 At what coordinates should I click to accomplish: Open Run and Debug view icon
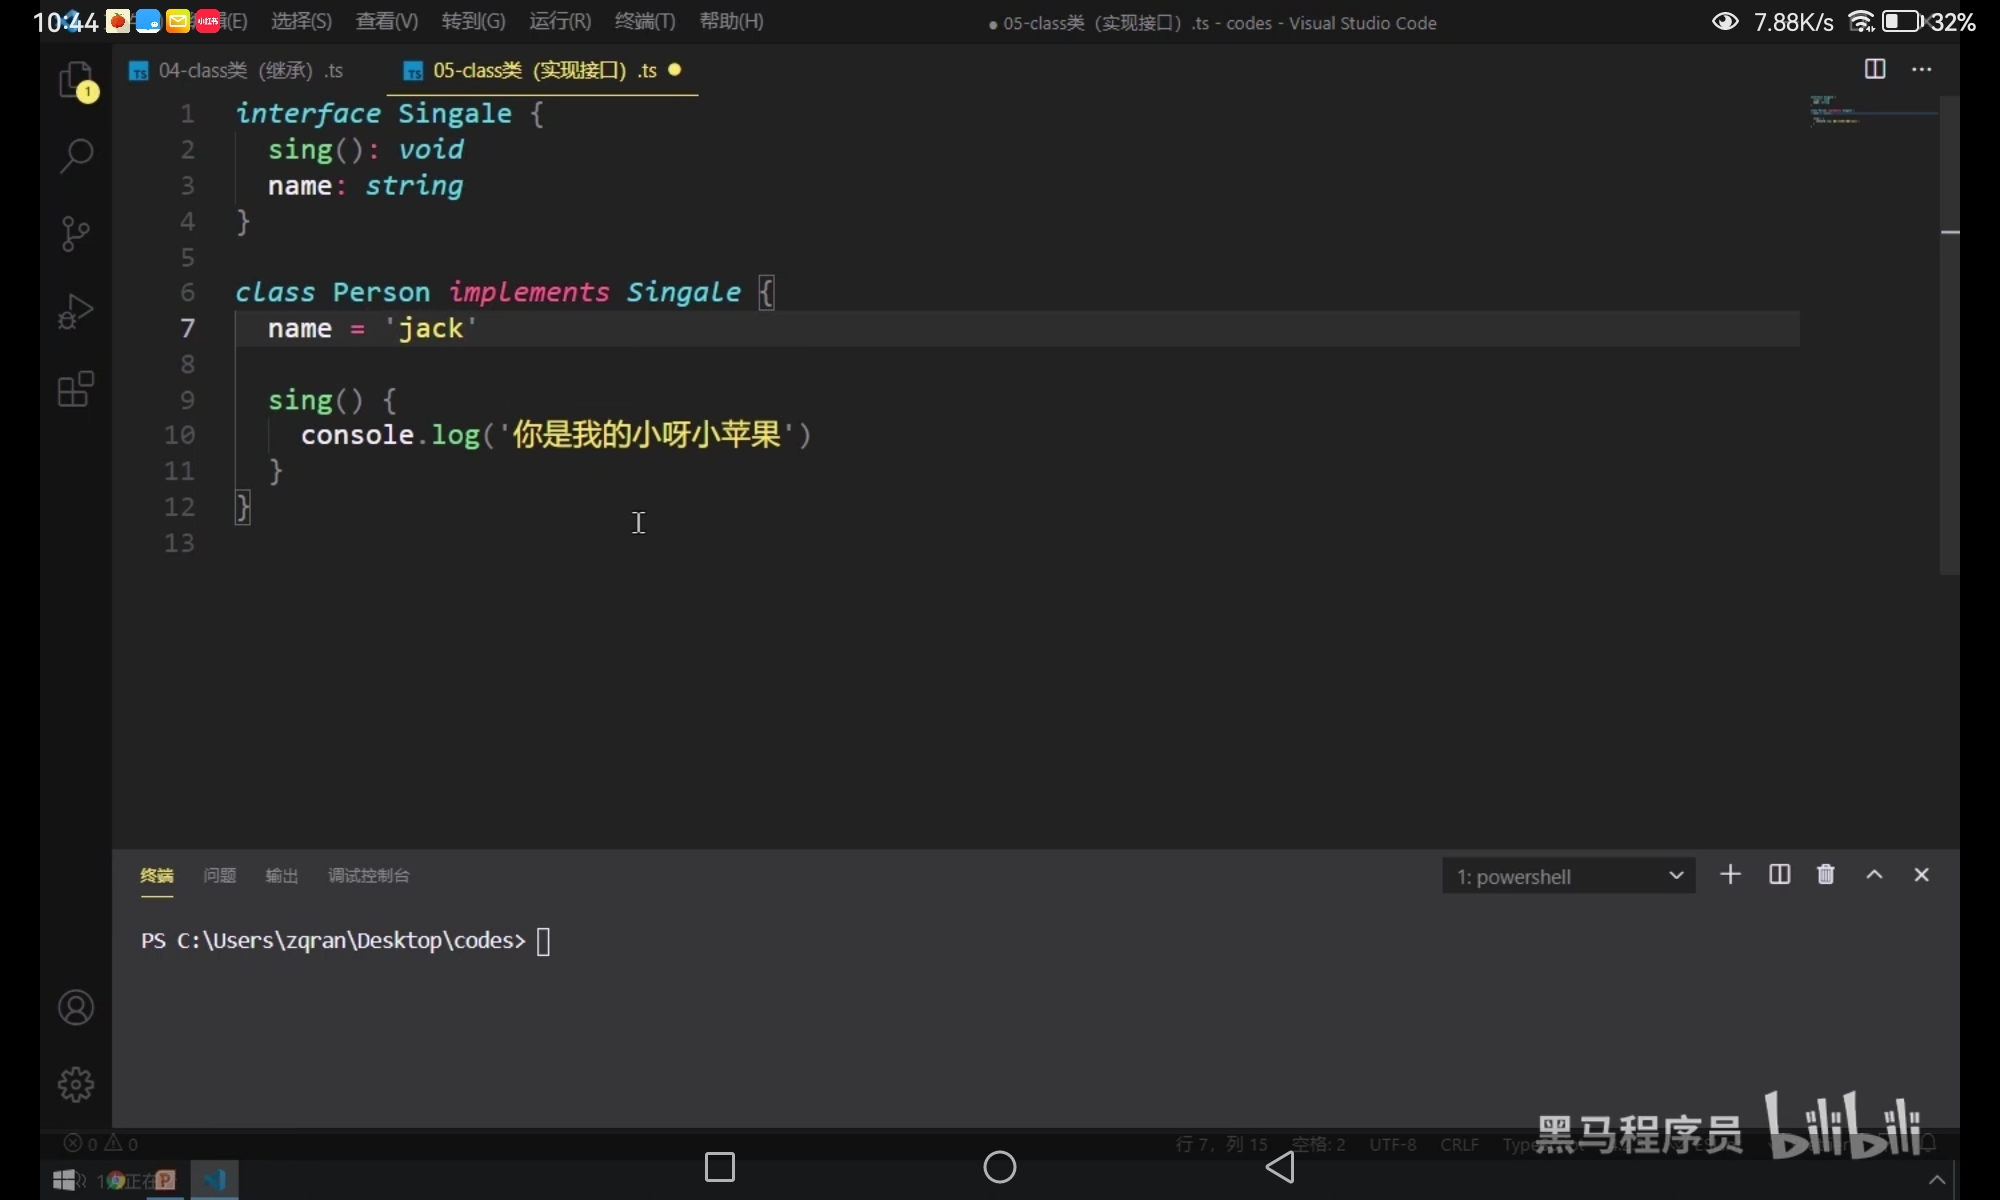pyautogui.click(x=76, y=311)
